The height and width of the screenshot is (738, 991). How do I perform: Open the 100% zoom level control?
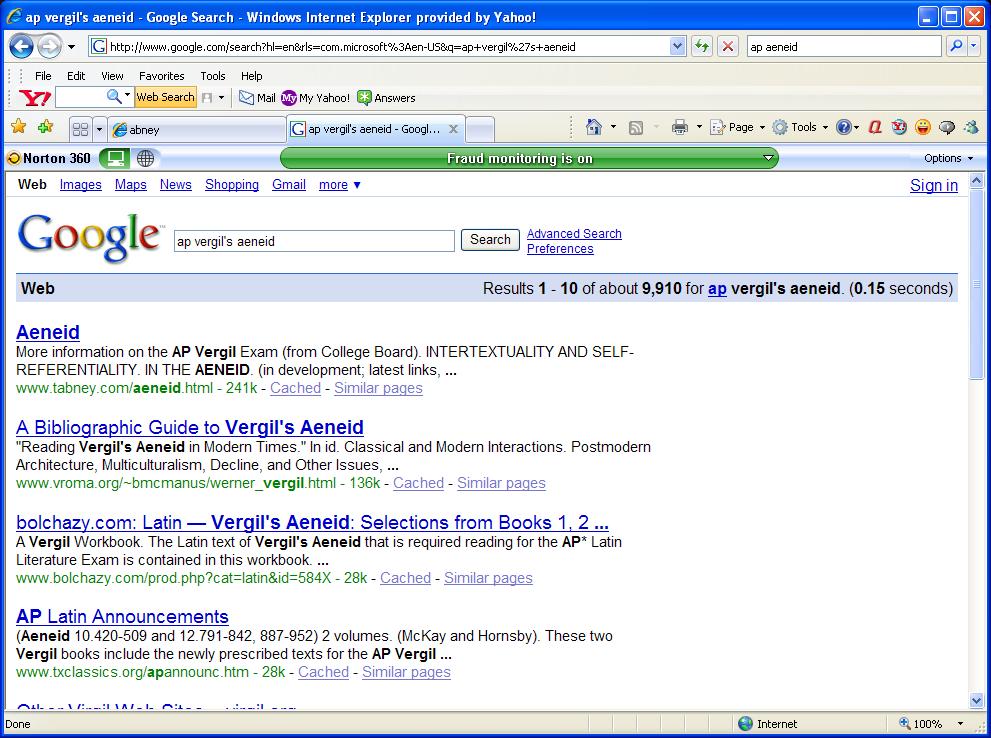(x=931, y=723)
